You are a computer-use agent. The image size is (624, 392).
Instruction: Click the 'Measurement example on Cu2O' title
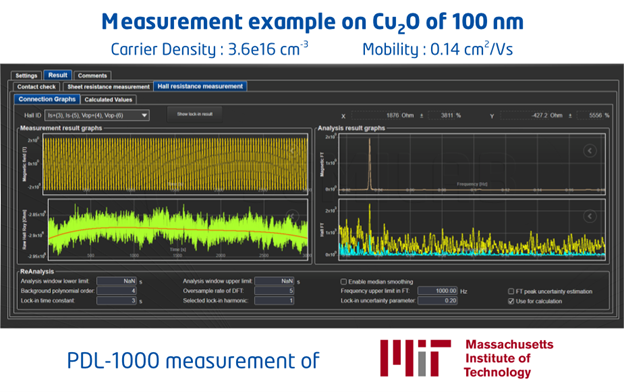pyautogui.click(x=312, y=22)
